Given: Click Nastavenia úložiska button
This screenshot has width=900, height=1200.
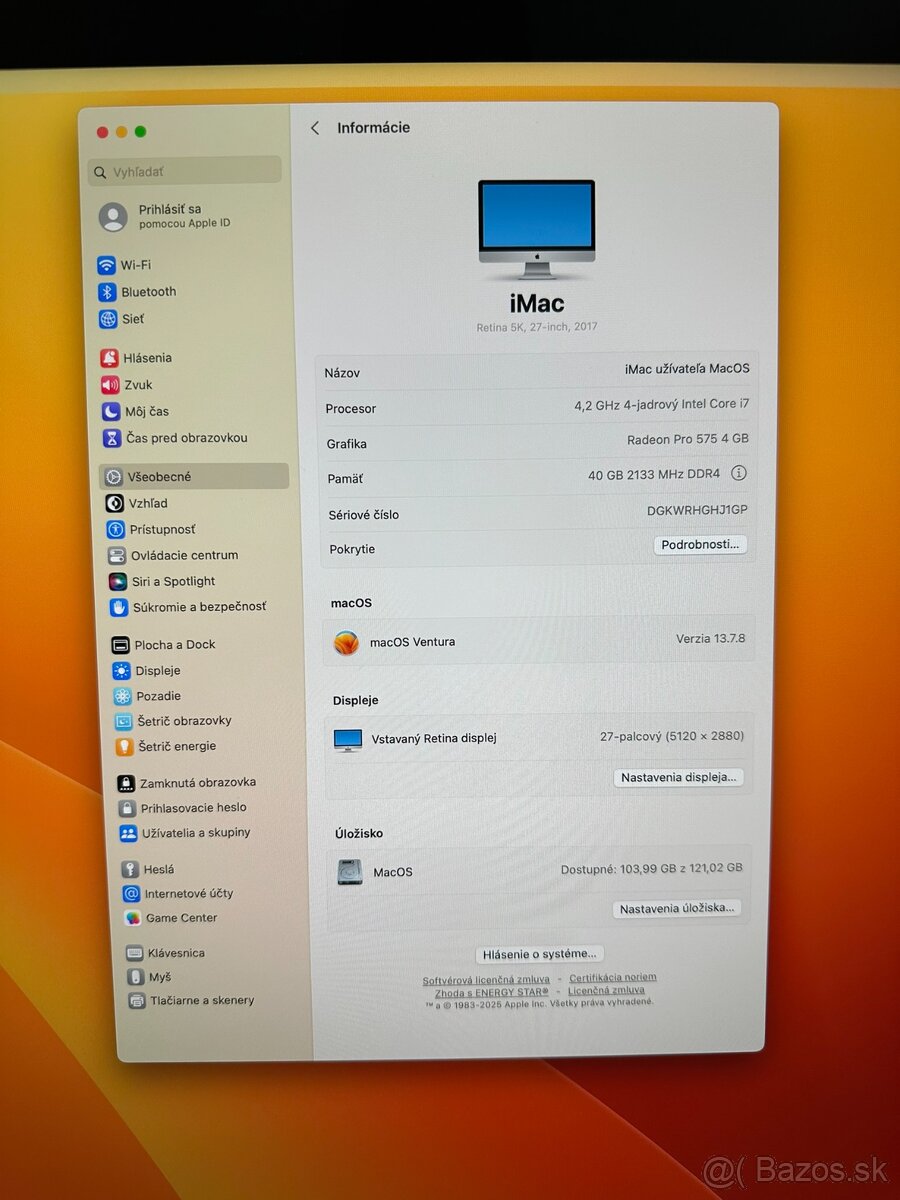Looking at the screenshot, I should [x=678, y=908].
